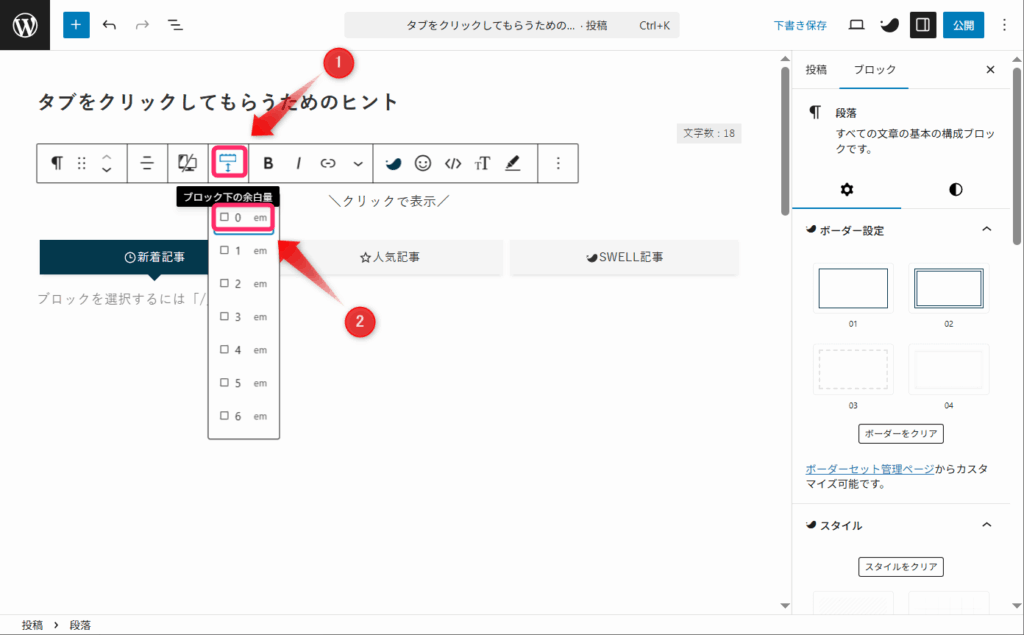Switch to the settings gear tab
The image size is (1024, 635).
click(x=847, y=189)
